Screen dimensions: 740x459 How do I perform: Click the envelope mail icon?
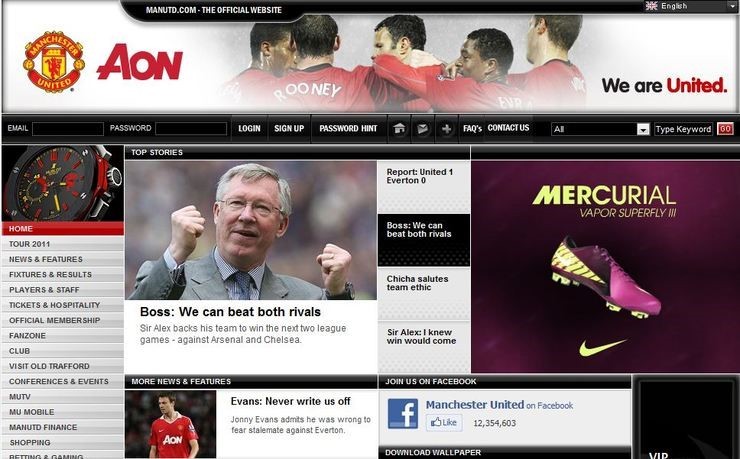tap(422, 128)
